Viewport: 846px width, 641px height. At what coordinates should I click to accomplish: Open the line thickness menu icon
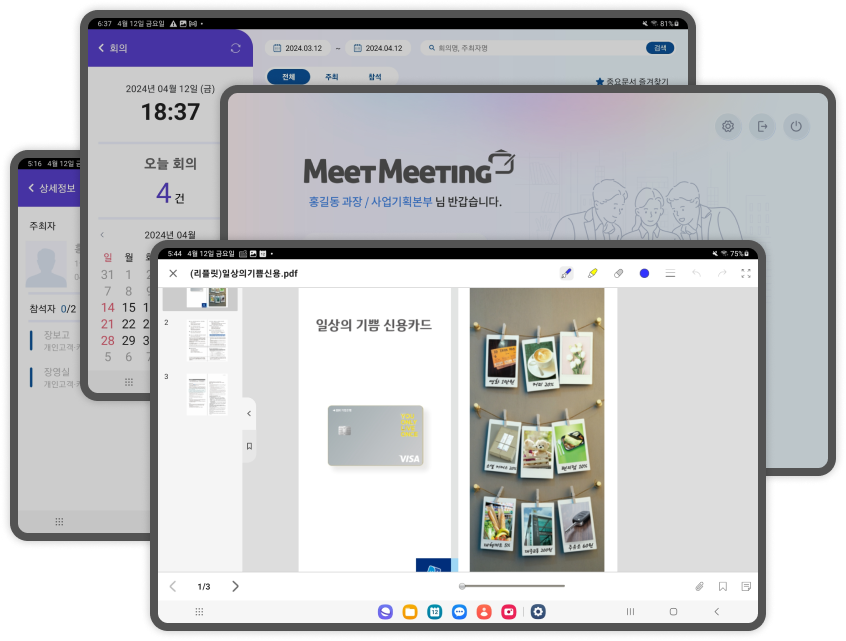coord(670,274)
